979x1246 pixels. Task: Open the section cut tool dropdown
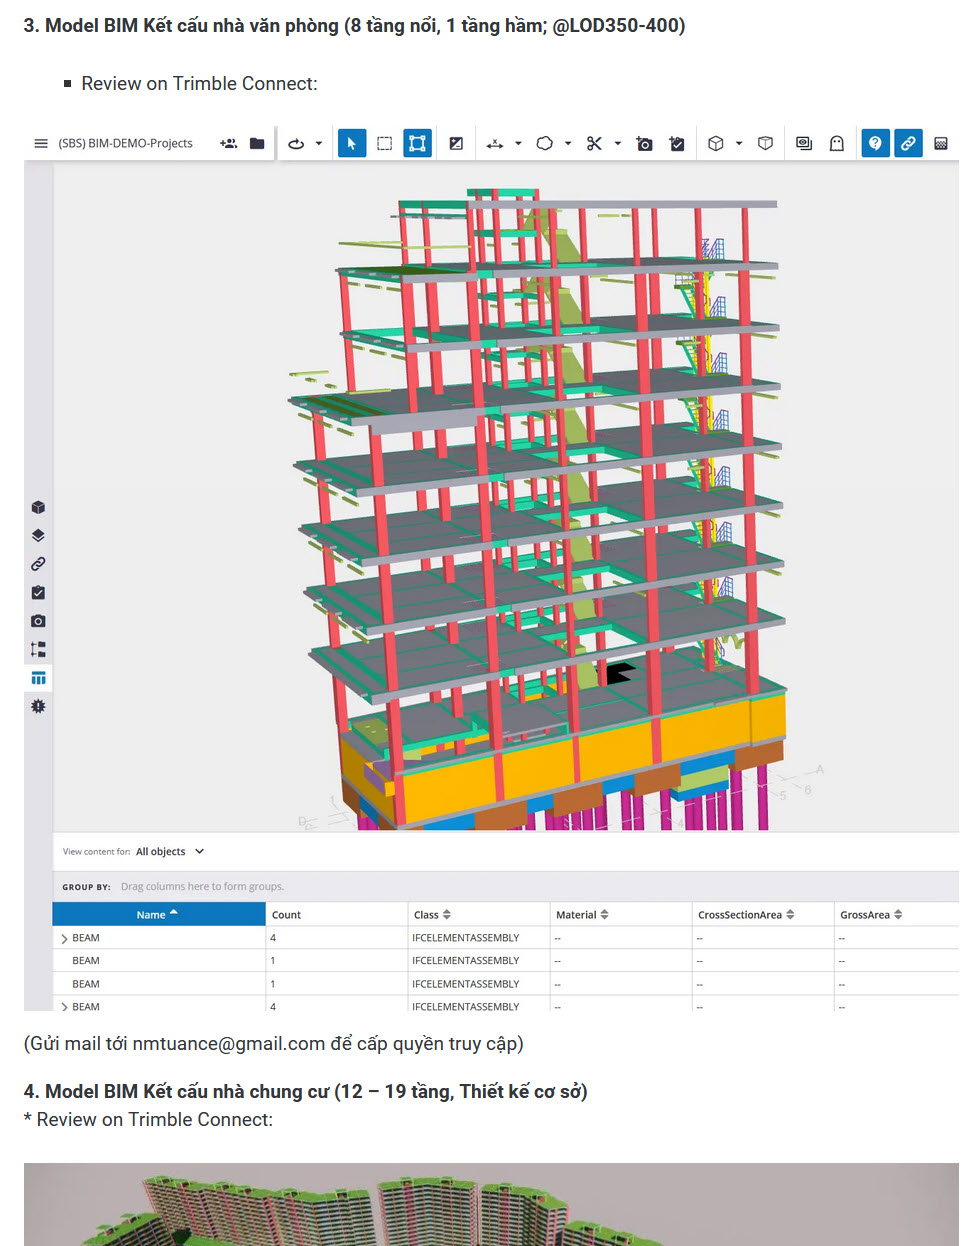618,143
